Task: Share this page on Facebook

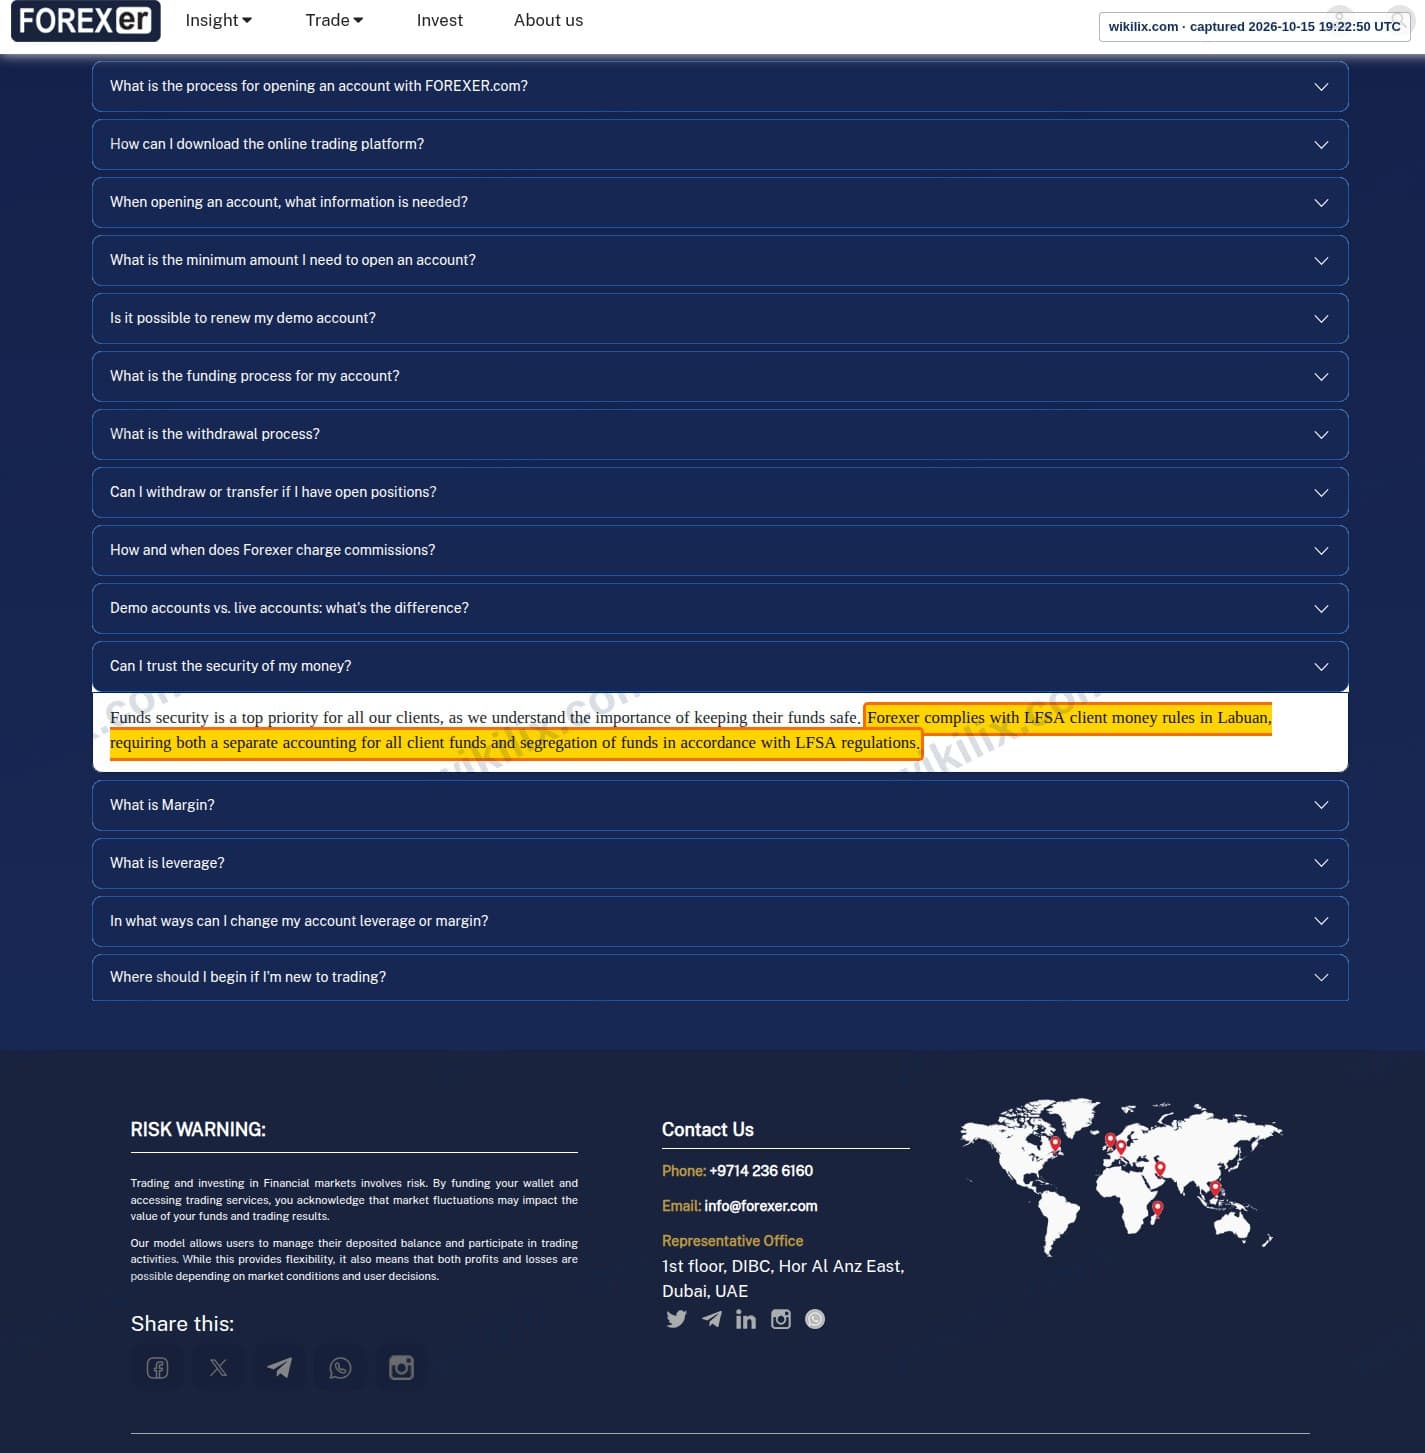Action: point(158,1368)
